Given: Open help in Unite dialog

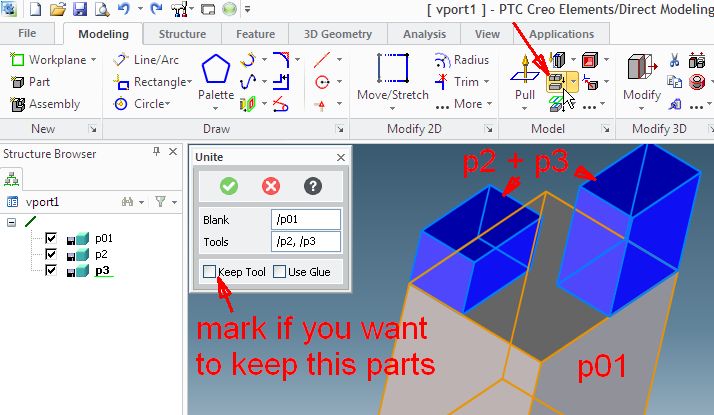Looking at the screenshot, I should [313, 186].
